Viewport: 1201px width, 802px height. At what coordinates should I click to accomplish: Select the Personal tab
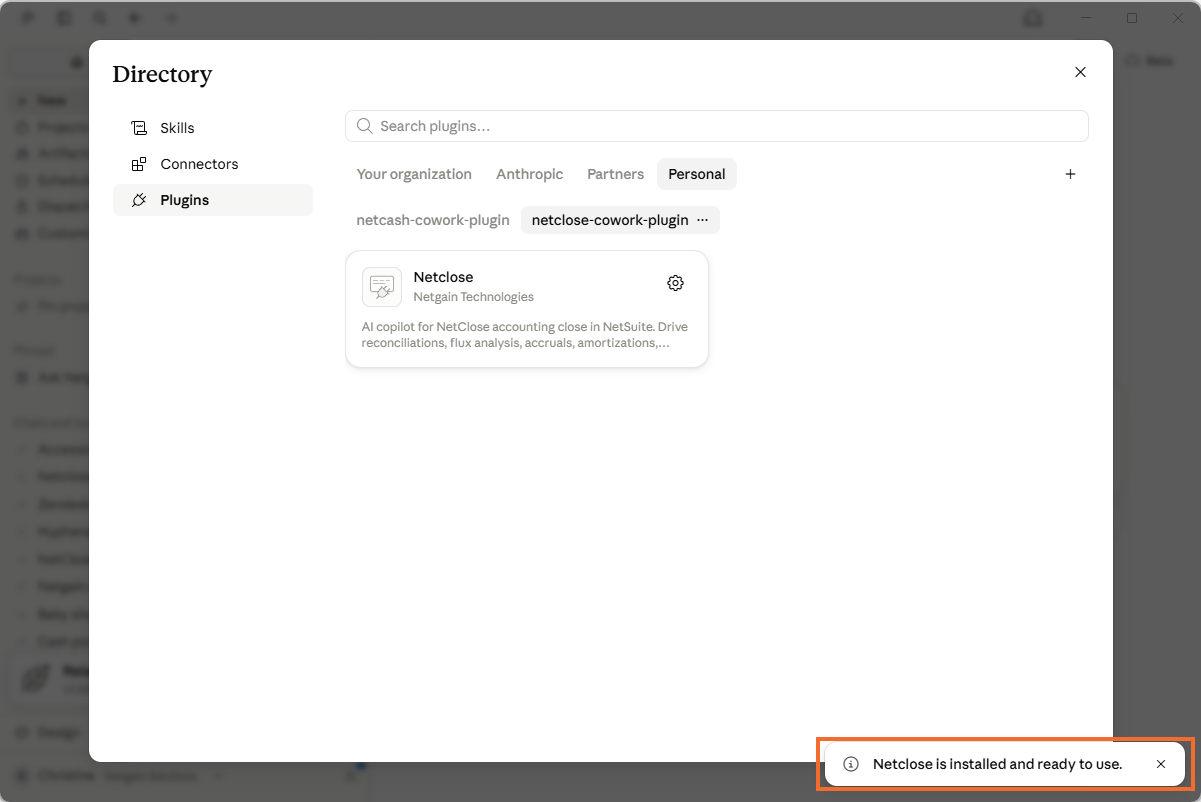[697, 174]
